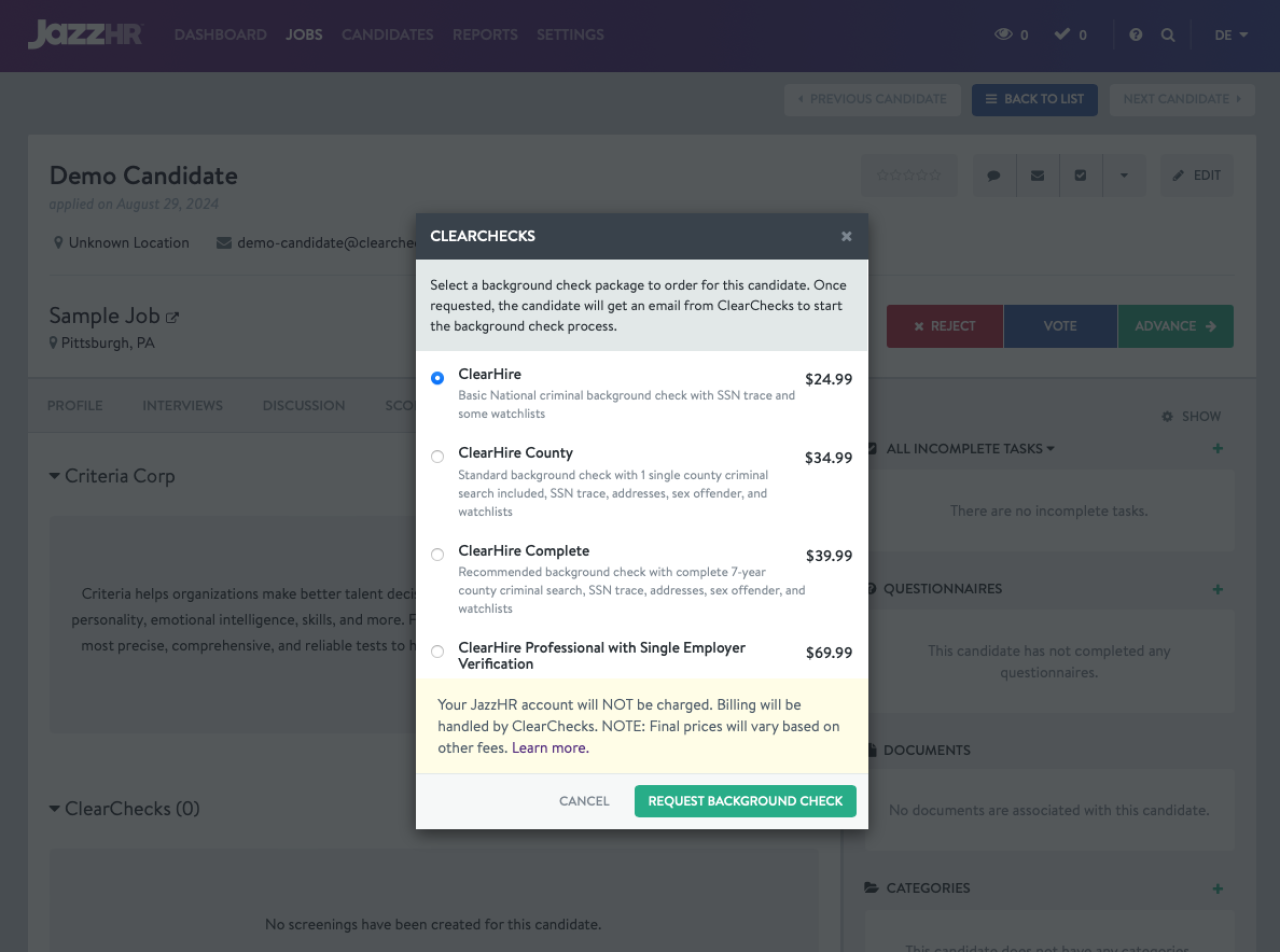
Task: Switch to the Interviews tab
Action: click(x=182, y=406)
